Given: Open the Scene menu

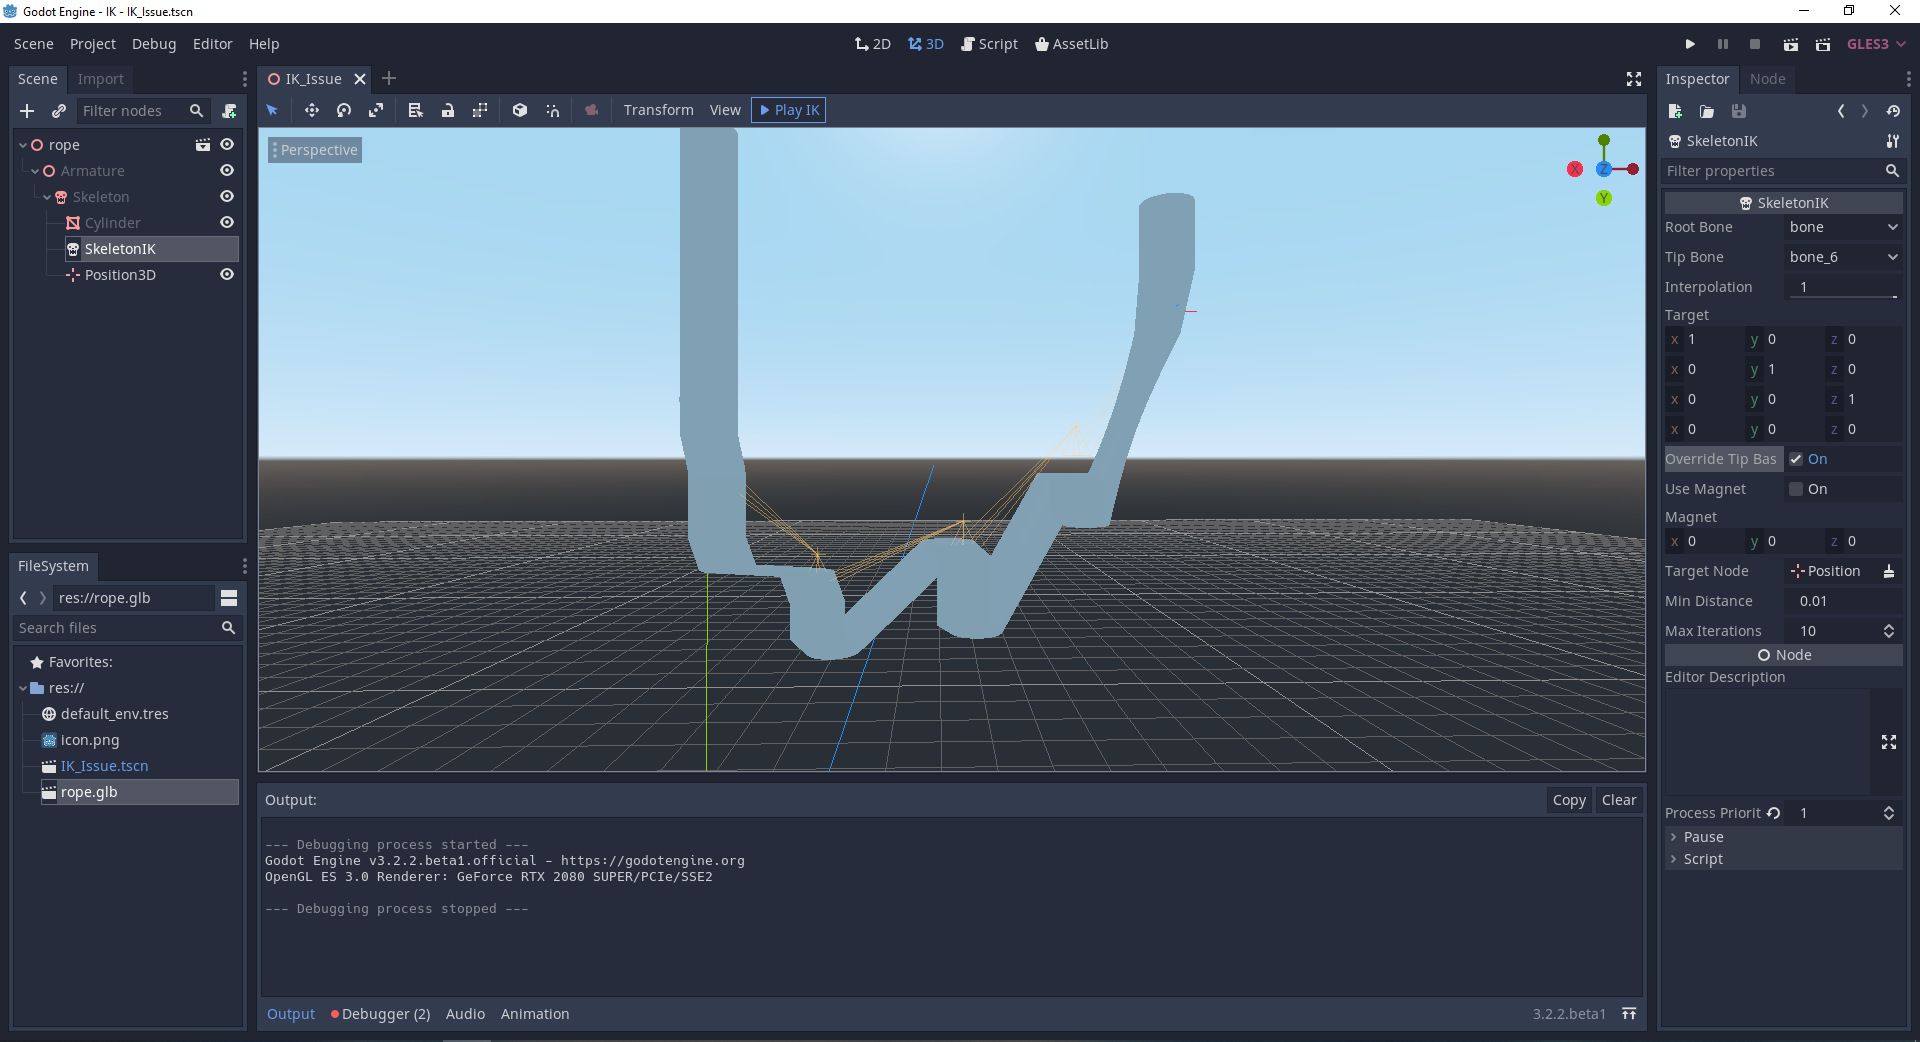Looking at the screenshot, I should [34, 44].
